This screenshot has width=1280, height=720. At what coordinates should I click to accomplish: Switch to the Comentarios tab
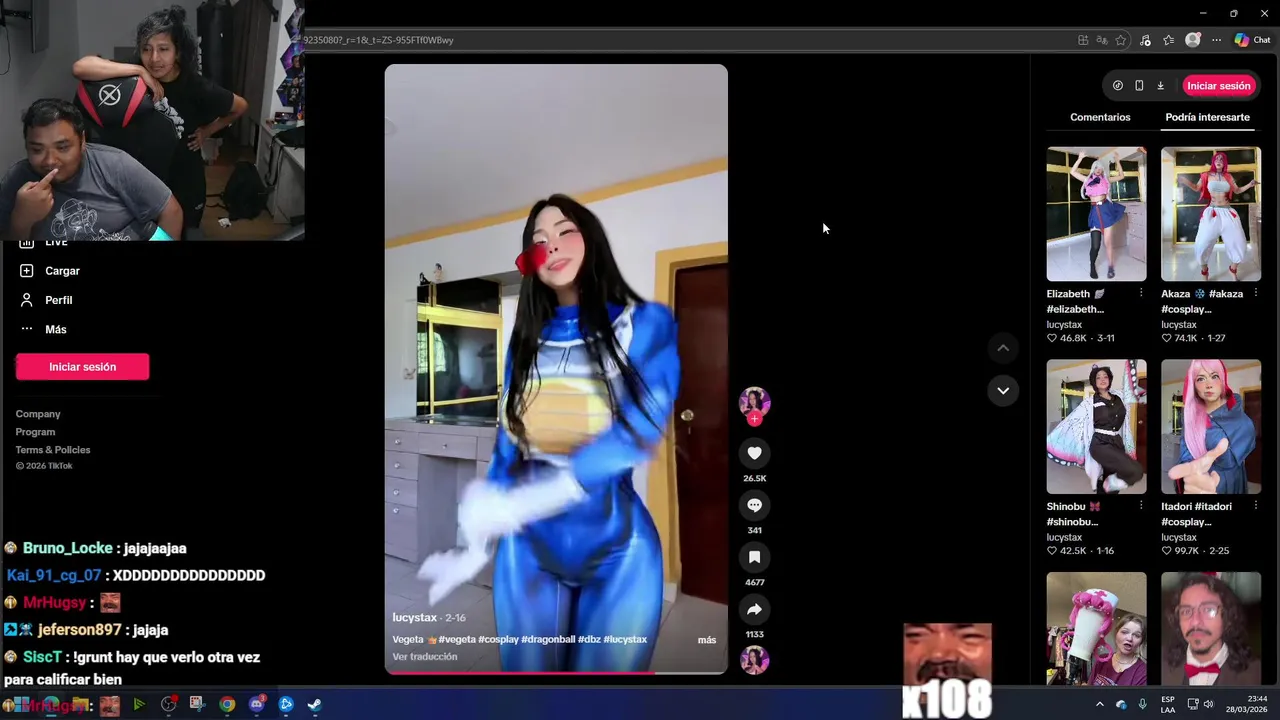point(1100,117)
